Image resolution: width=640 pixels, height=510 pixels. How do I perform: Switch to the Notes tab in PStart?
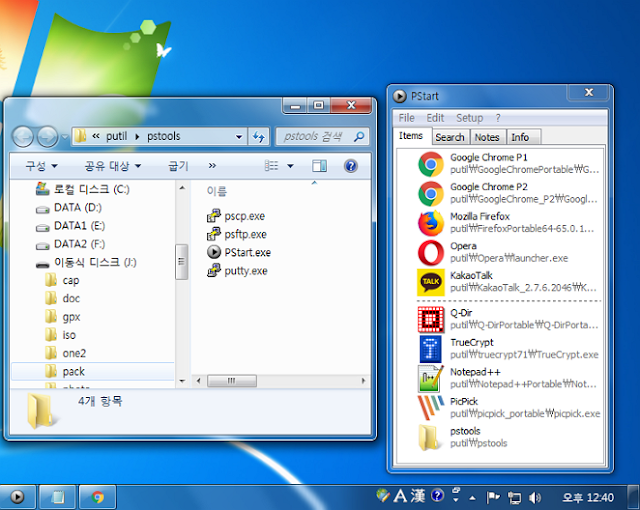(x=487, y=137)
